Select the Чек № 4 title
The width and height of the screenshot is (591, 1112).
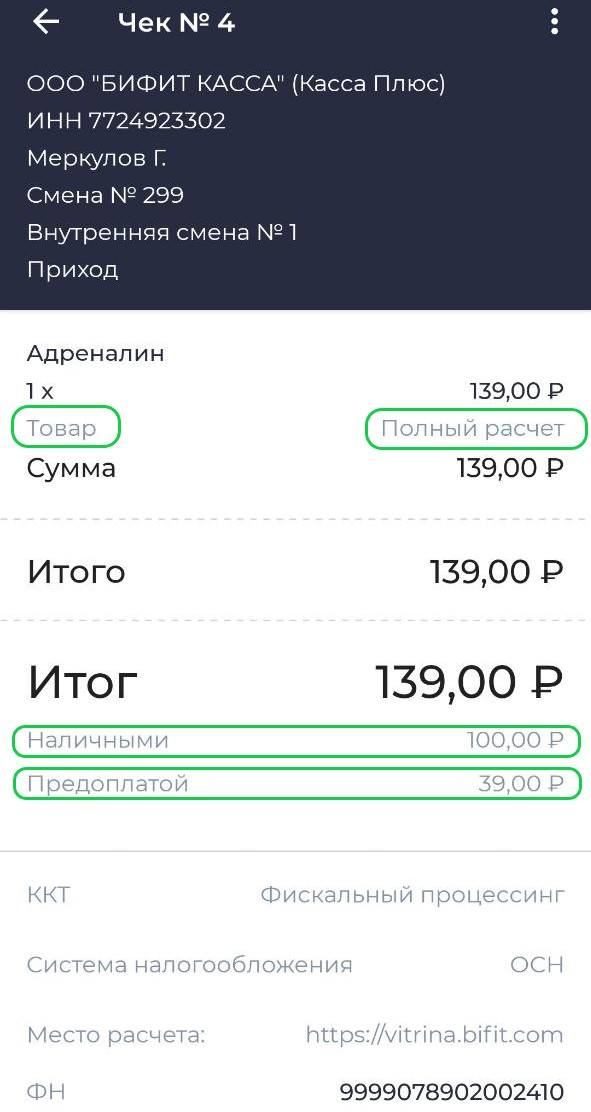tap(176, 23)
